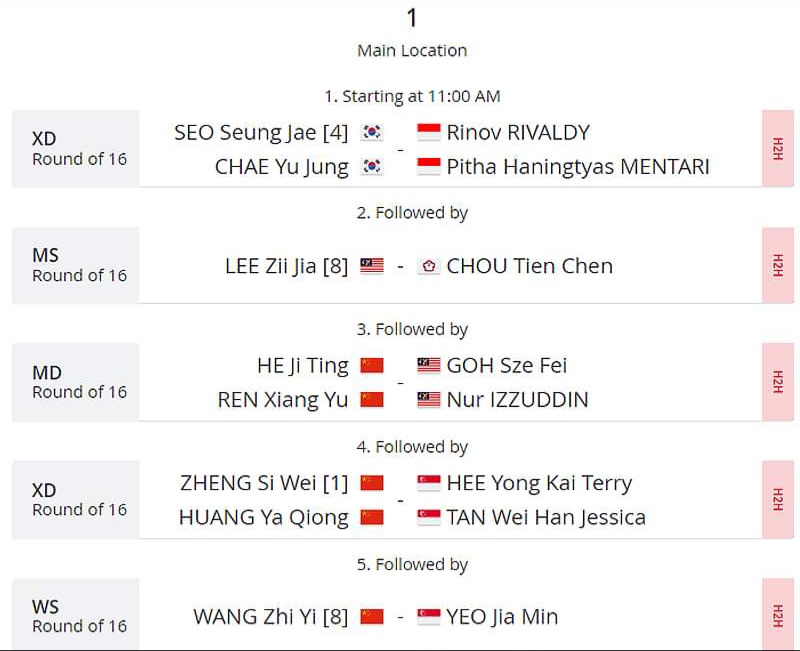Click Malaysia flag beside GOH Sze Fei

(429, 365)
